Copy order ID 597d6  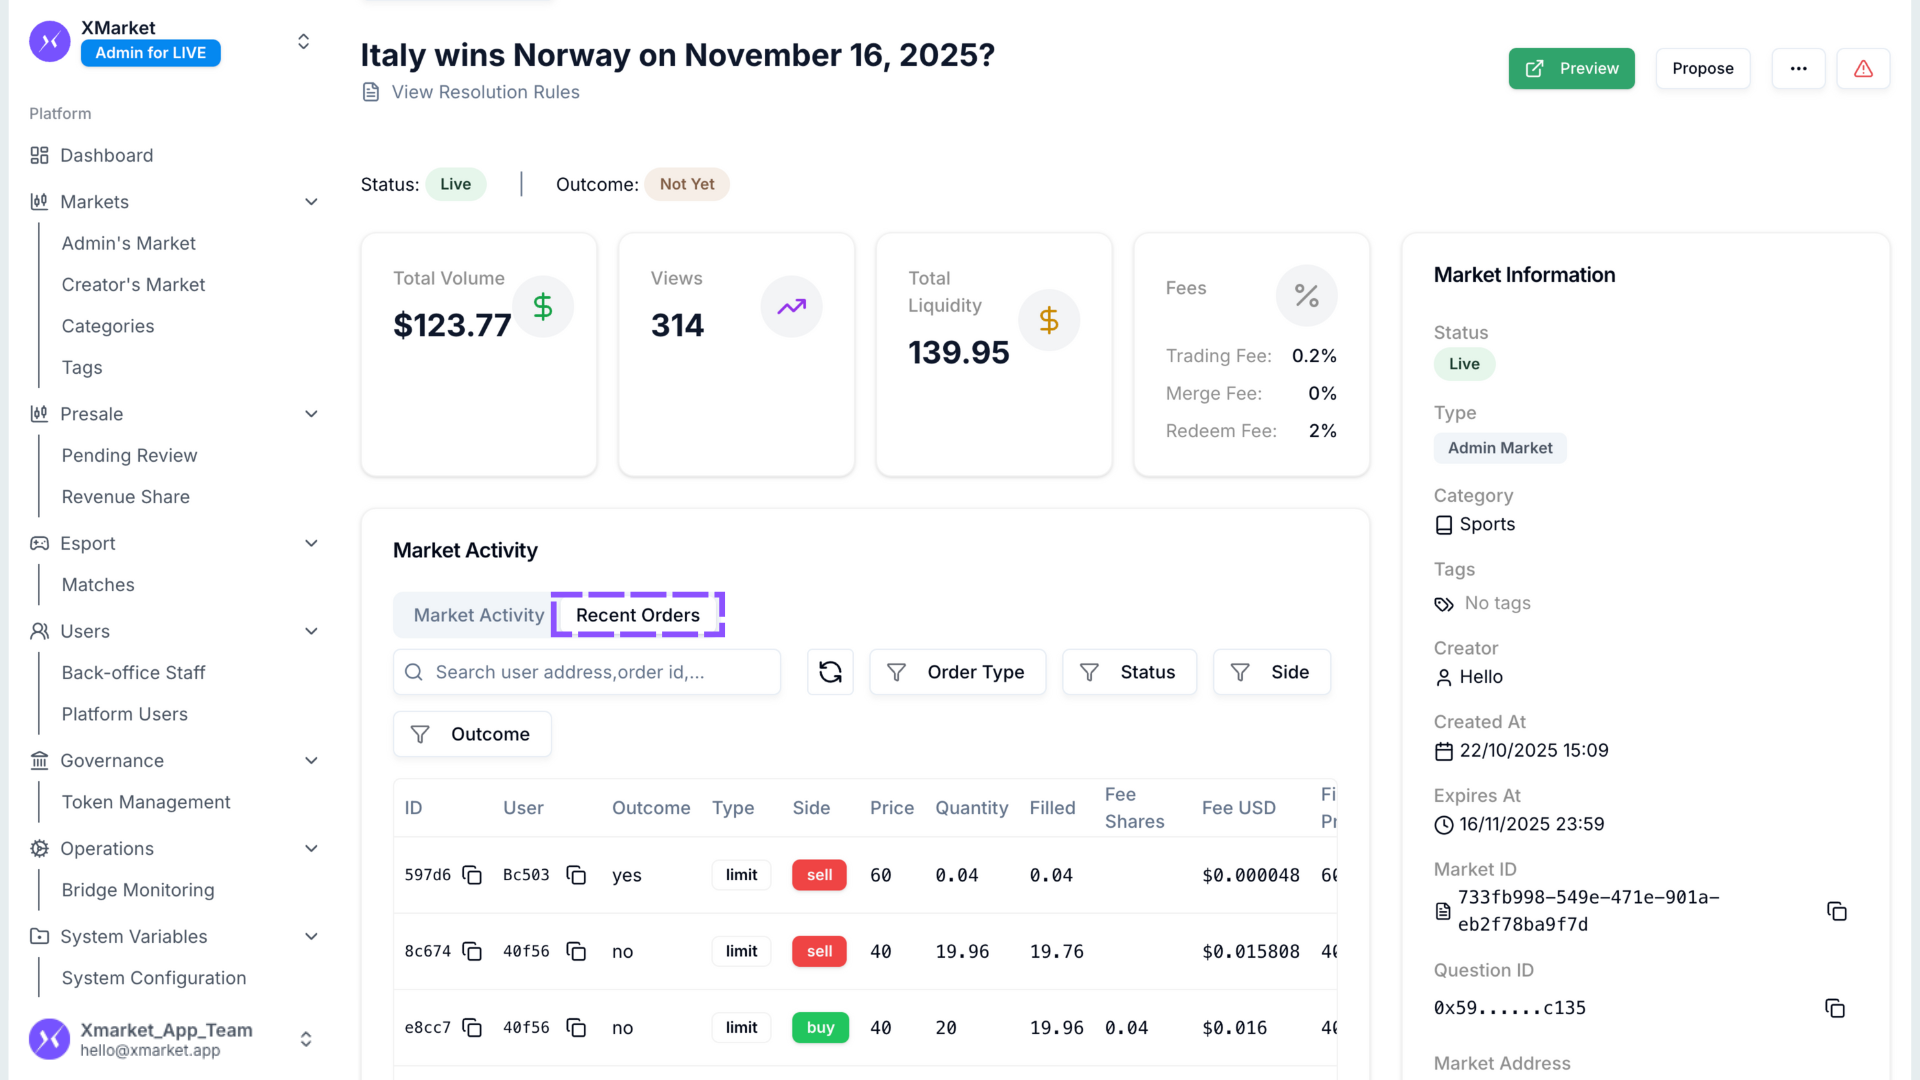click(x=472, y=875)
